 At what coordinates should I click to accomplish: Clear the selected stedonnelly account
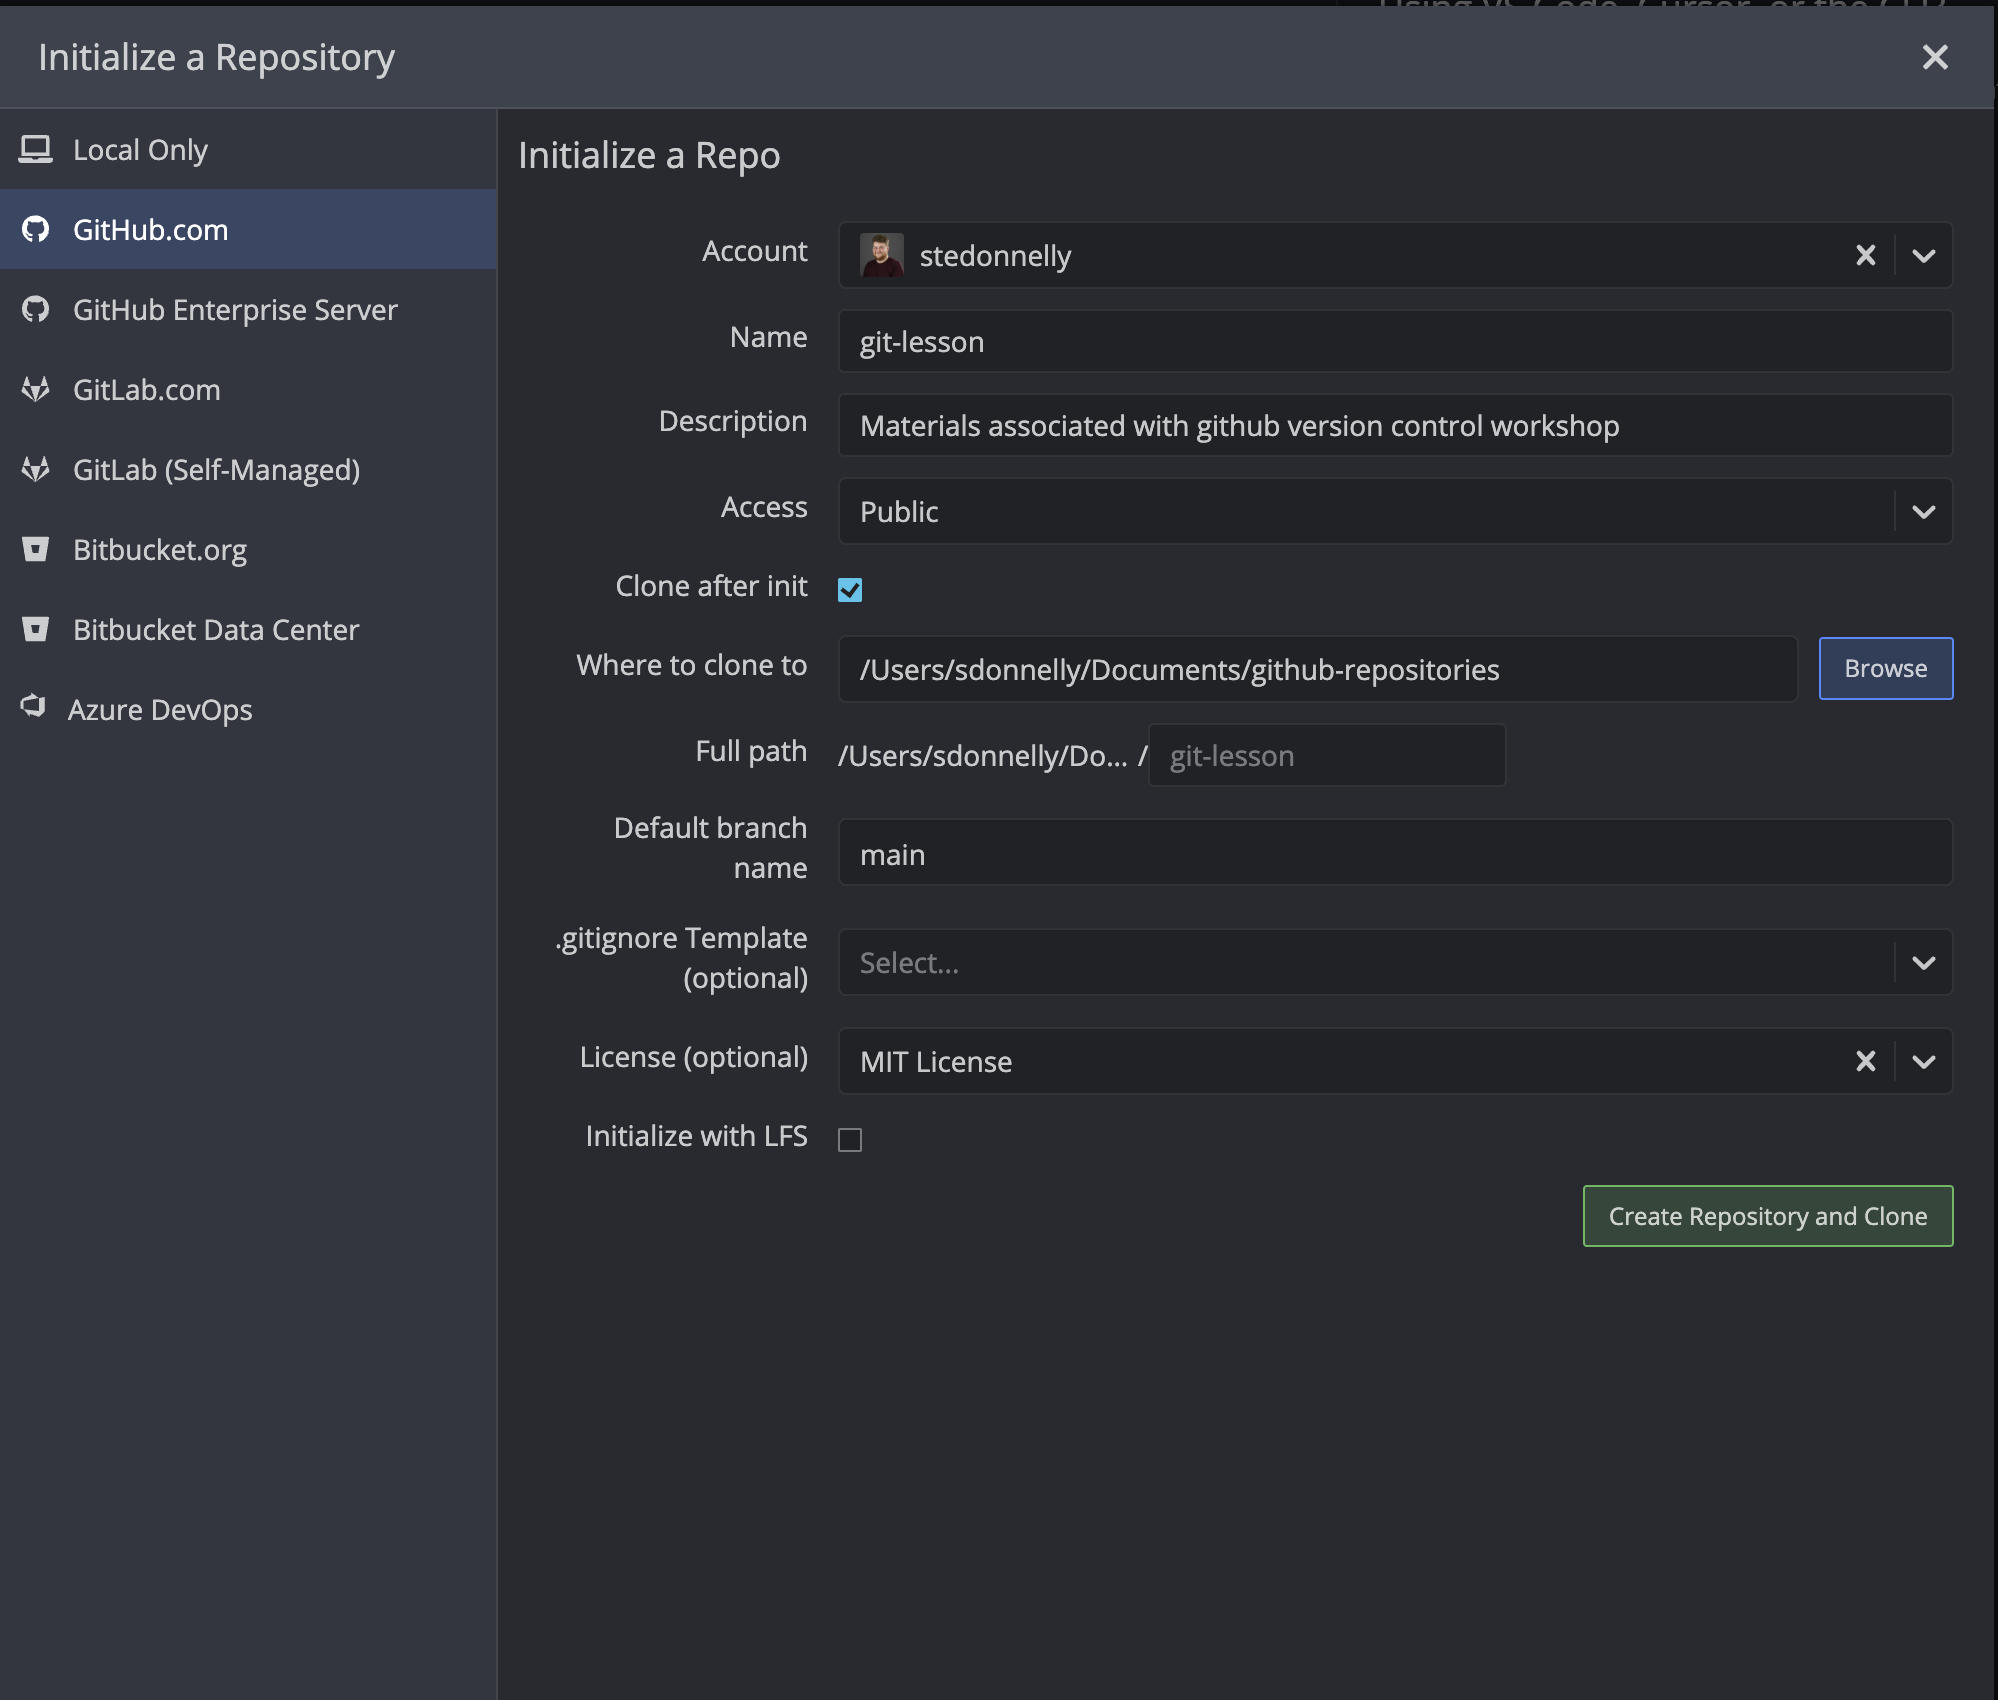tap(1865, 256)
